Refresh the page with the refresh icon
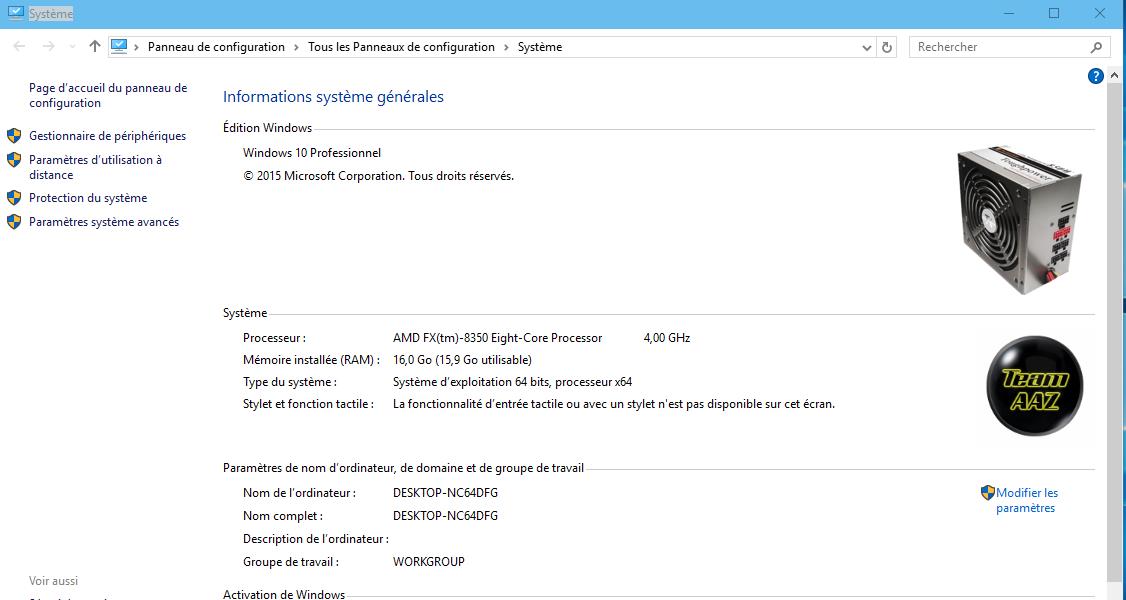This screenshot has width=1126, height=600. (x=887, y=47)
